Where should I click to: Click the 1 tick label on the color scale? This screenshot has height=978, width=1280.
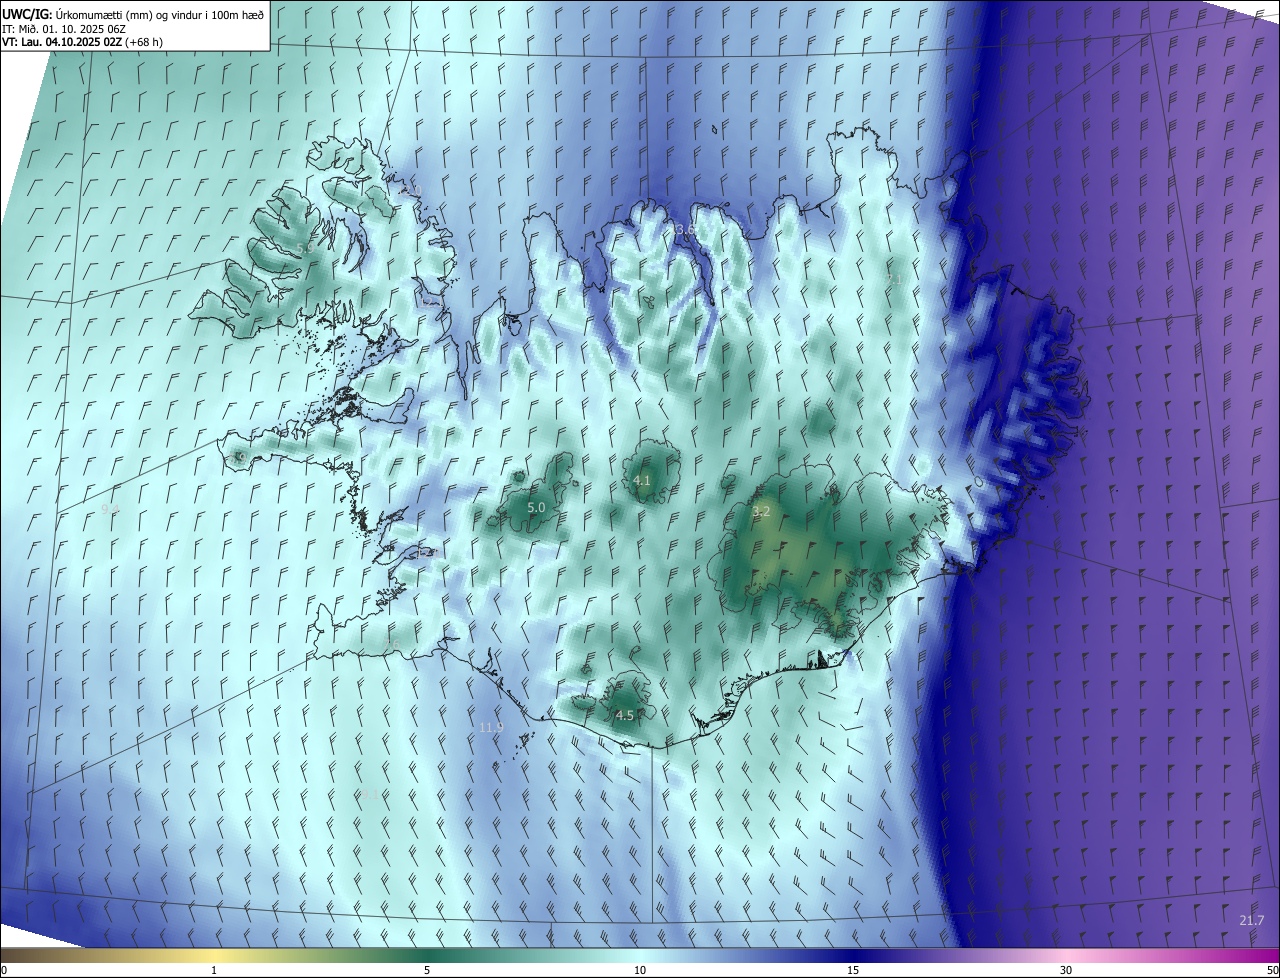pyautogui.click(x=214, y=970)
